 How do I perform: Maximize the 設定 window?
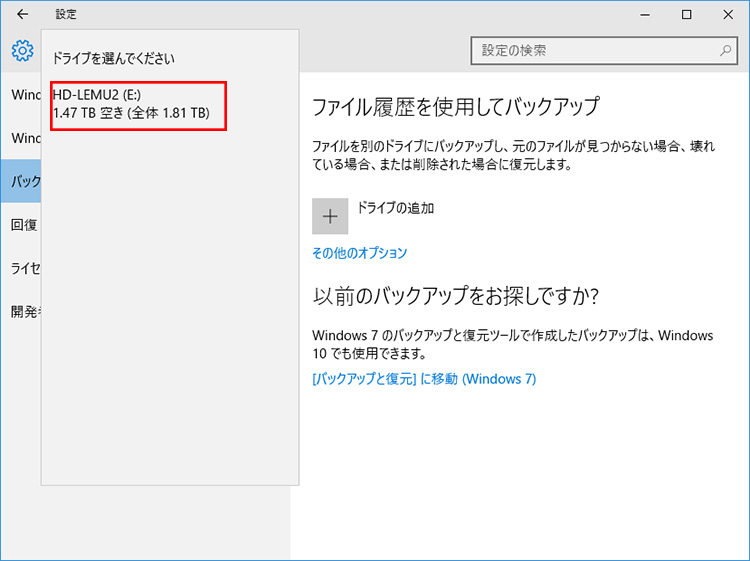(x=686, y=14)
